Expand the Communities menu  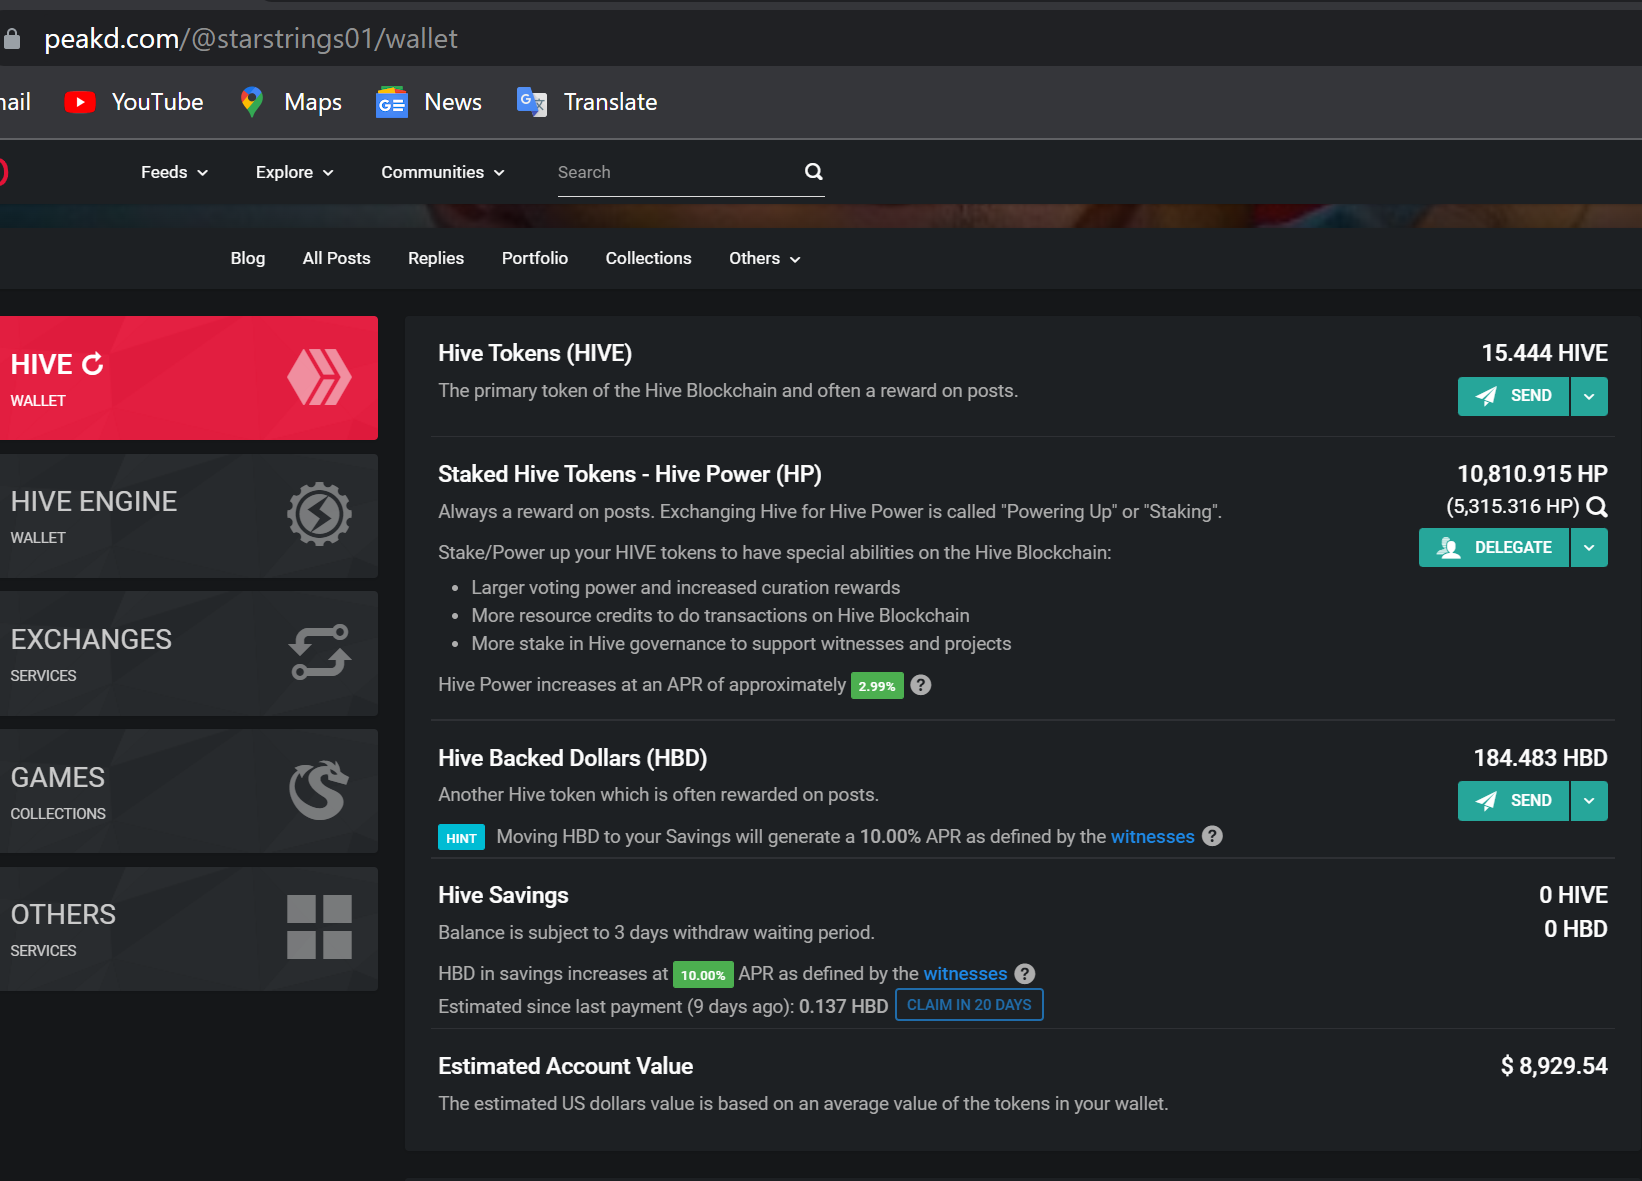[x=443, y=172]
